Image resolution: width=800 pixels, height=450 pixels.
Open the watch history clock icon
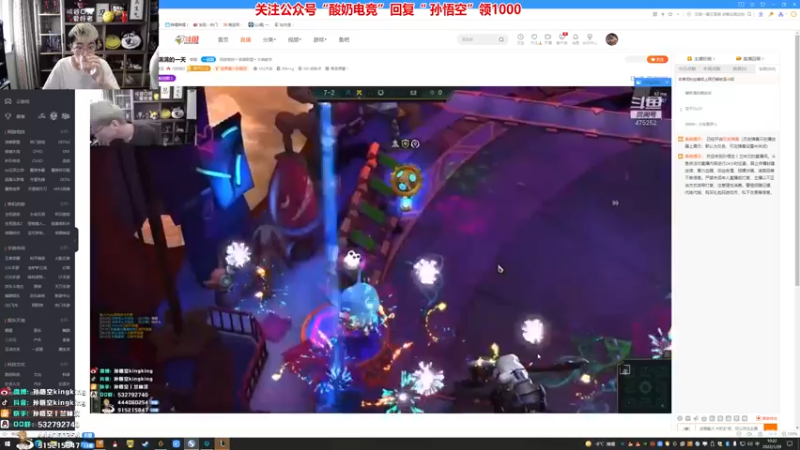tap(520, 39)
